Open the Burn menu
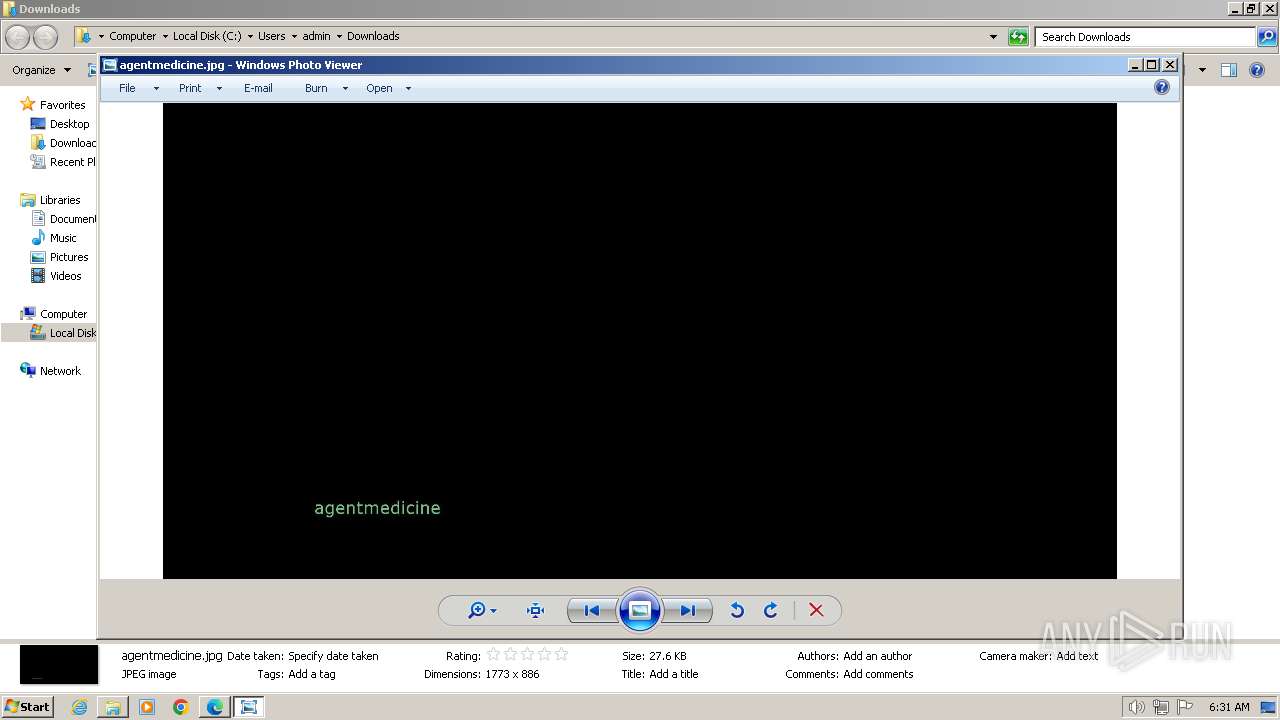This screenshot has height=720, width=1280. [316, 88]
